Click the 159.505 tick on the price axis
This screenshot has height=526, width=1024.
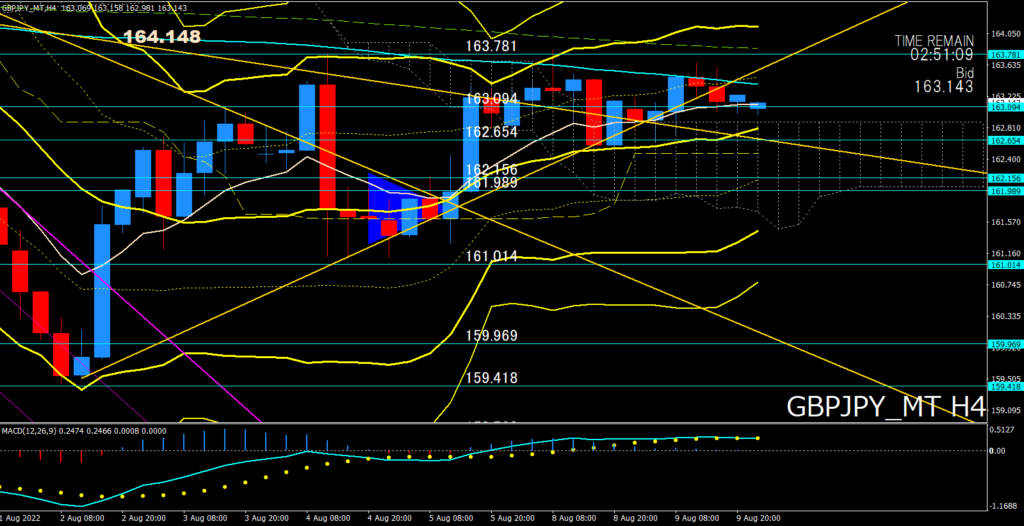1006,379
